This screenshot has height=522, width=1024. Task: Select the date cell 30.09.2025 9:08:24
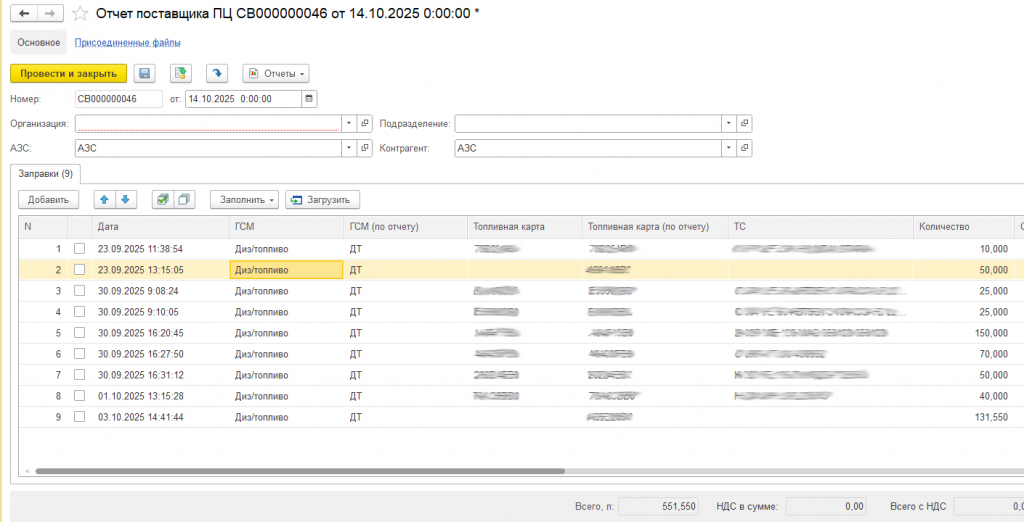point(160,291)
